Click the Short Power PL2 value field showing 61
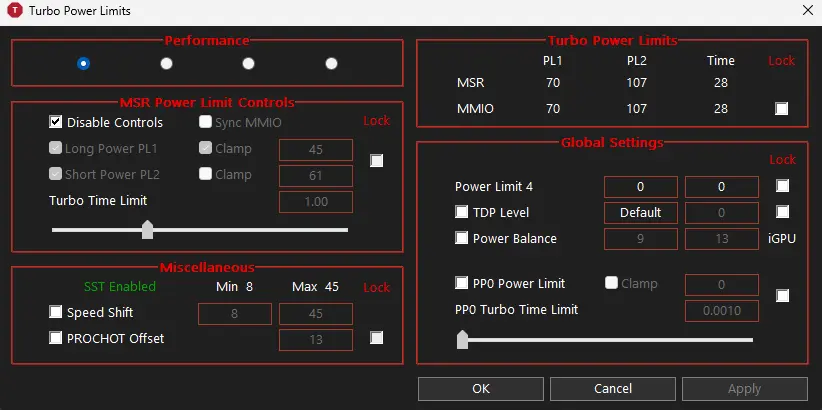This screenshot has height=410, width=822. pos(316,176)
